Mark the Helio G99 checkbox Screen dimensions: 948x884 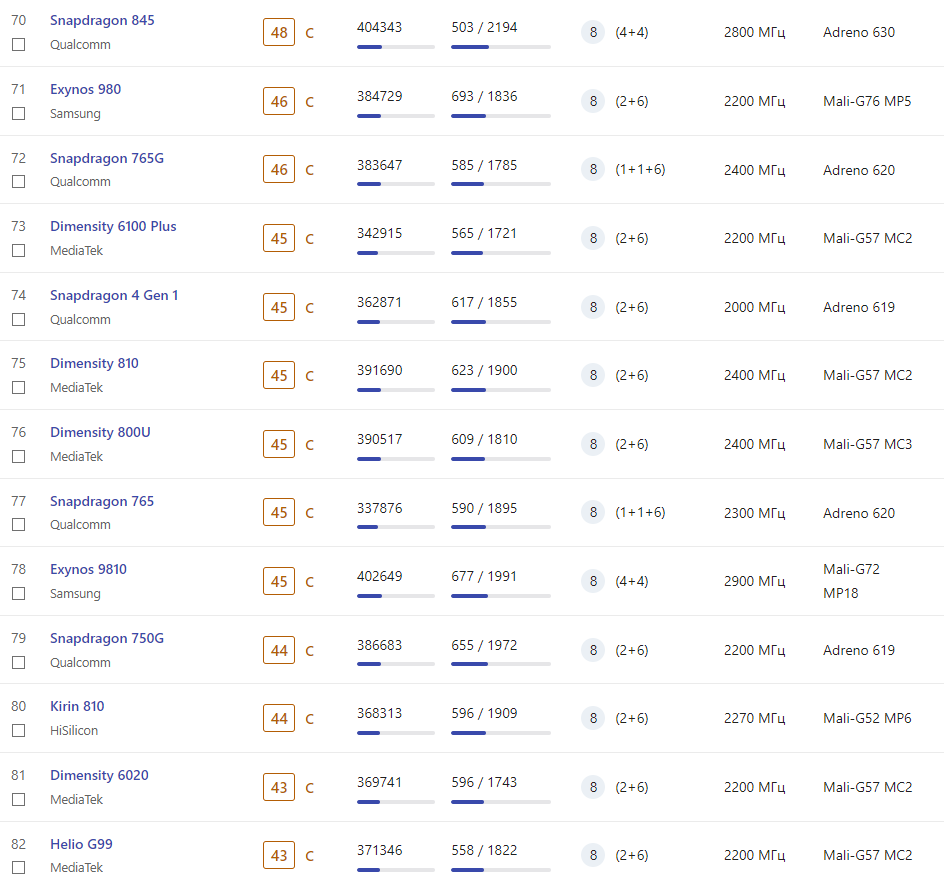[x=18, y=868]
